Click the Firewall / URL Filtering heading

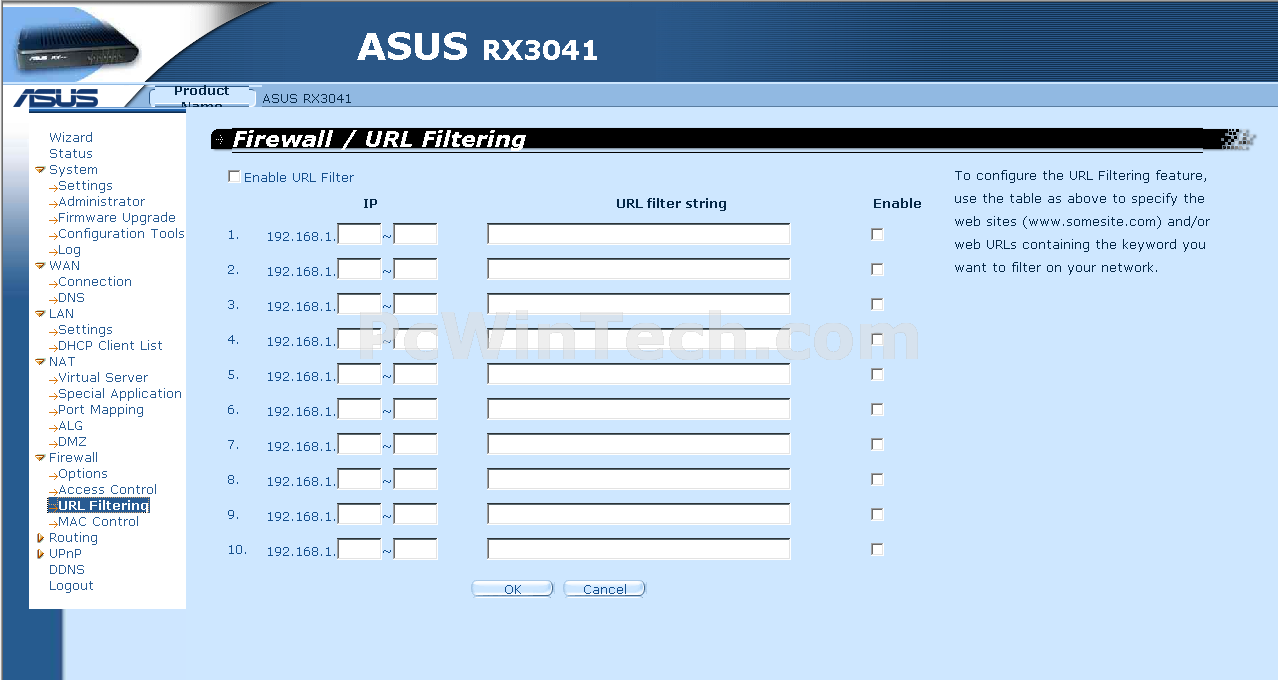pyautogui.click(x=379, y=139)
